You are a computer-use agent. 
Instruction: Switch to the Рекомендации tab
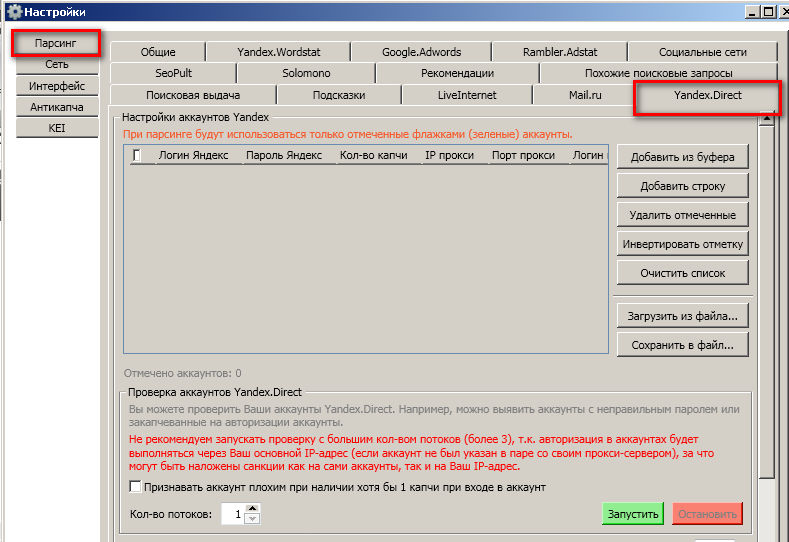[x=457, y=73]
